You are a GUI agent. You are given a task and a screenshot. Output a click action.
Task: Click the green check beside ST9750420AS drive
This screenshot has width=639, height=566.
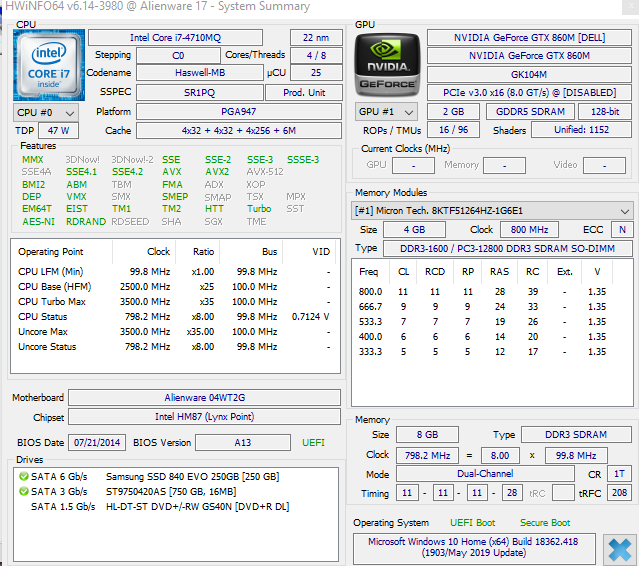pyautogui.click(x=22, y=491)
